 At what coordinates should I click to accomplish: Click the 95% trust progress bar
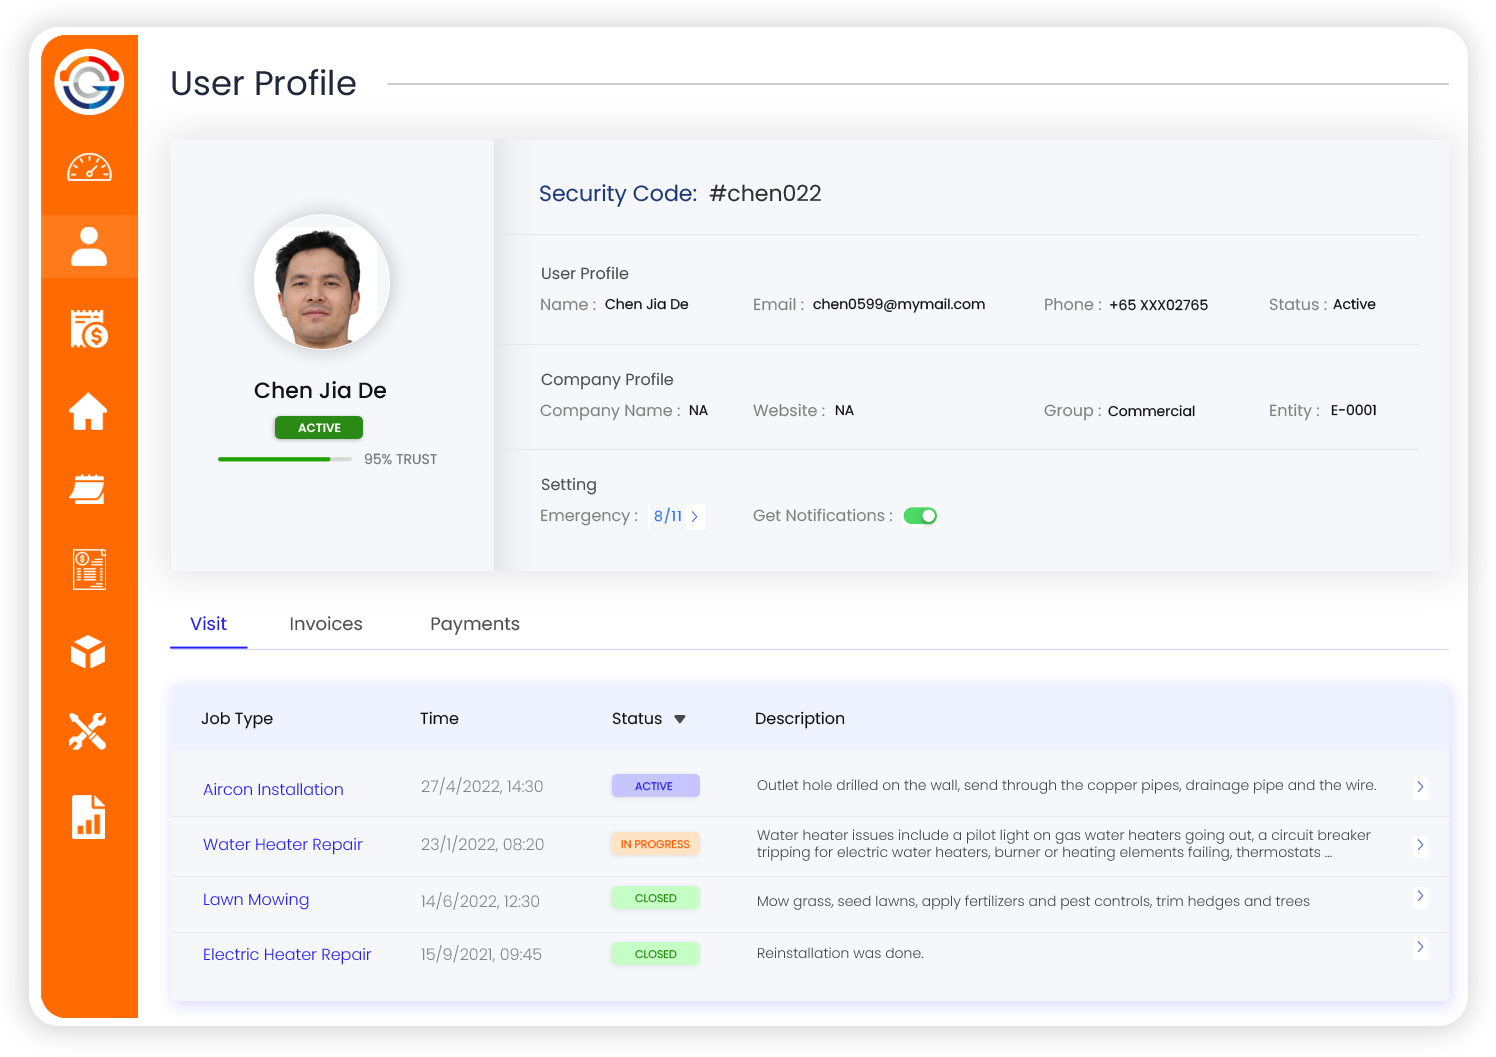[285, 459]
